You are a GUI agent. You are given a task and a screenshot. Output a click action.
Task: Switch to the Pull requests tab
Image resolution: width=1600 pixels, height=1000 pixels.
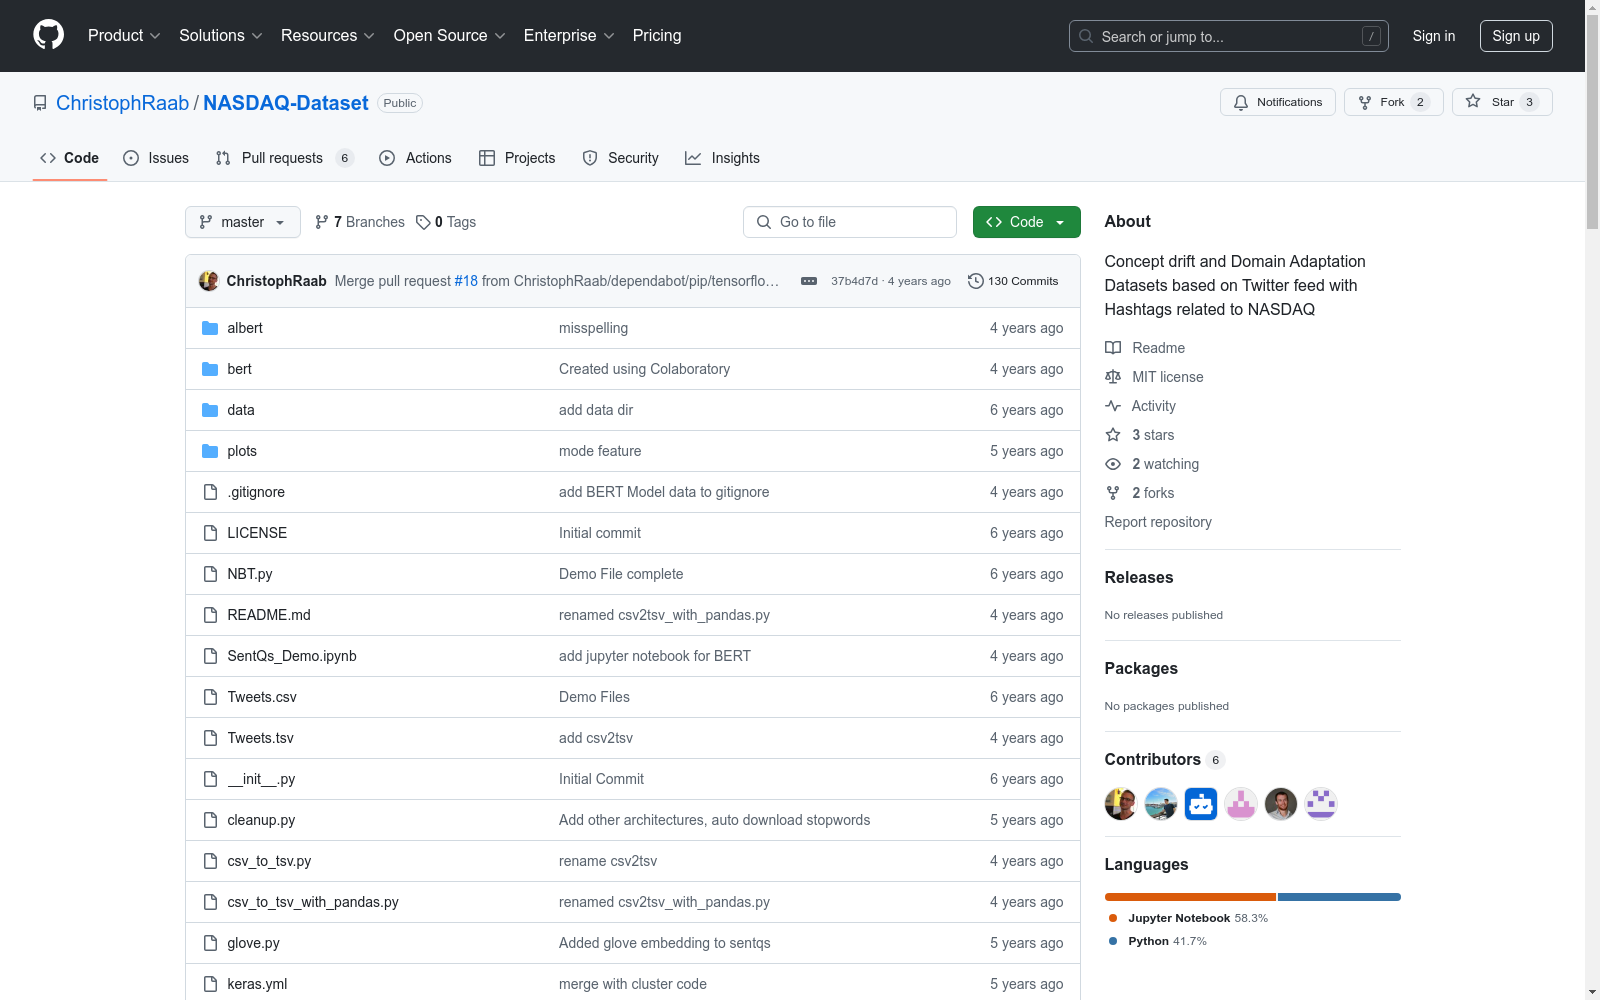tap(285, 158)
